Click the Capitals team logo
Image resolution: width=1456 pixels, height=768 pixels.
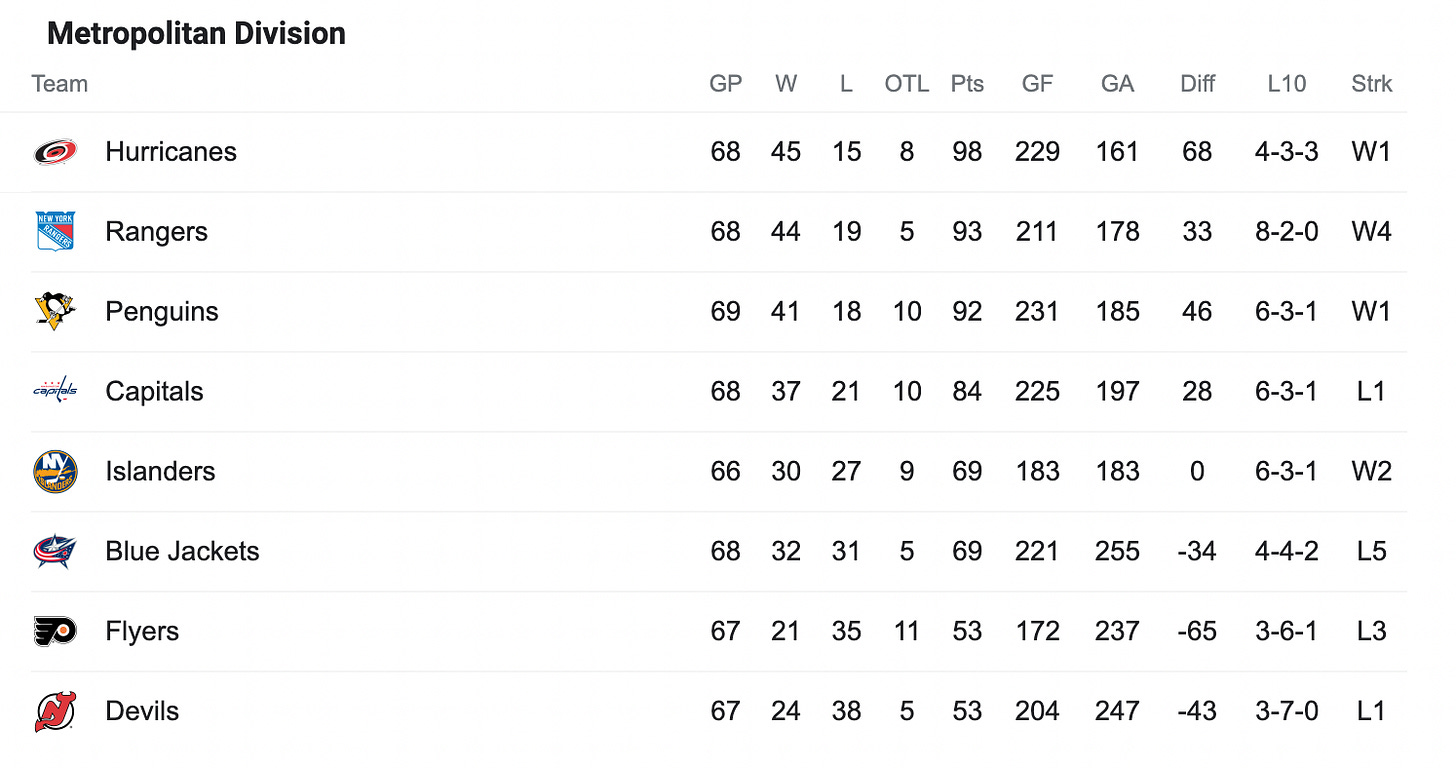(x=55, y=391)
